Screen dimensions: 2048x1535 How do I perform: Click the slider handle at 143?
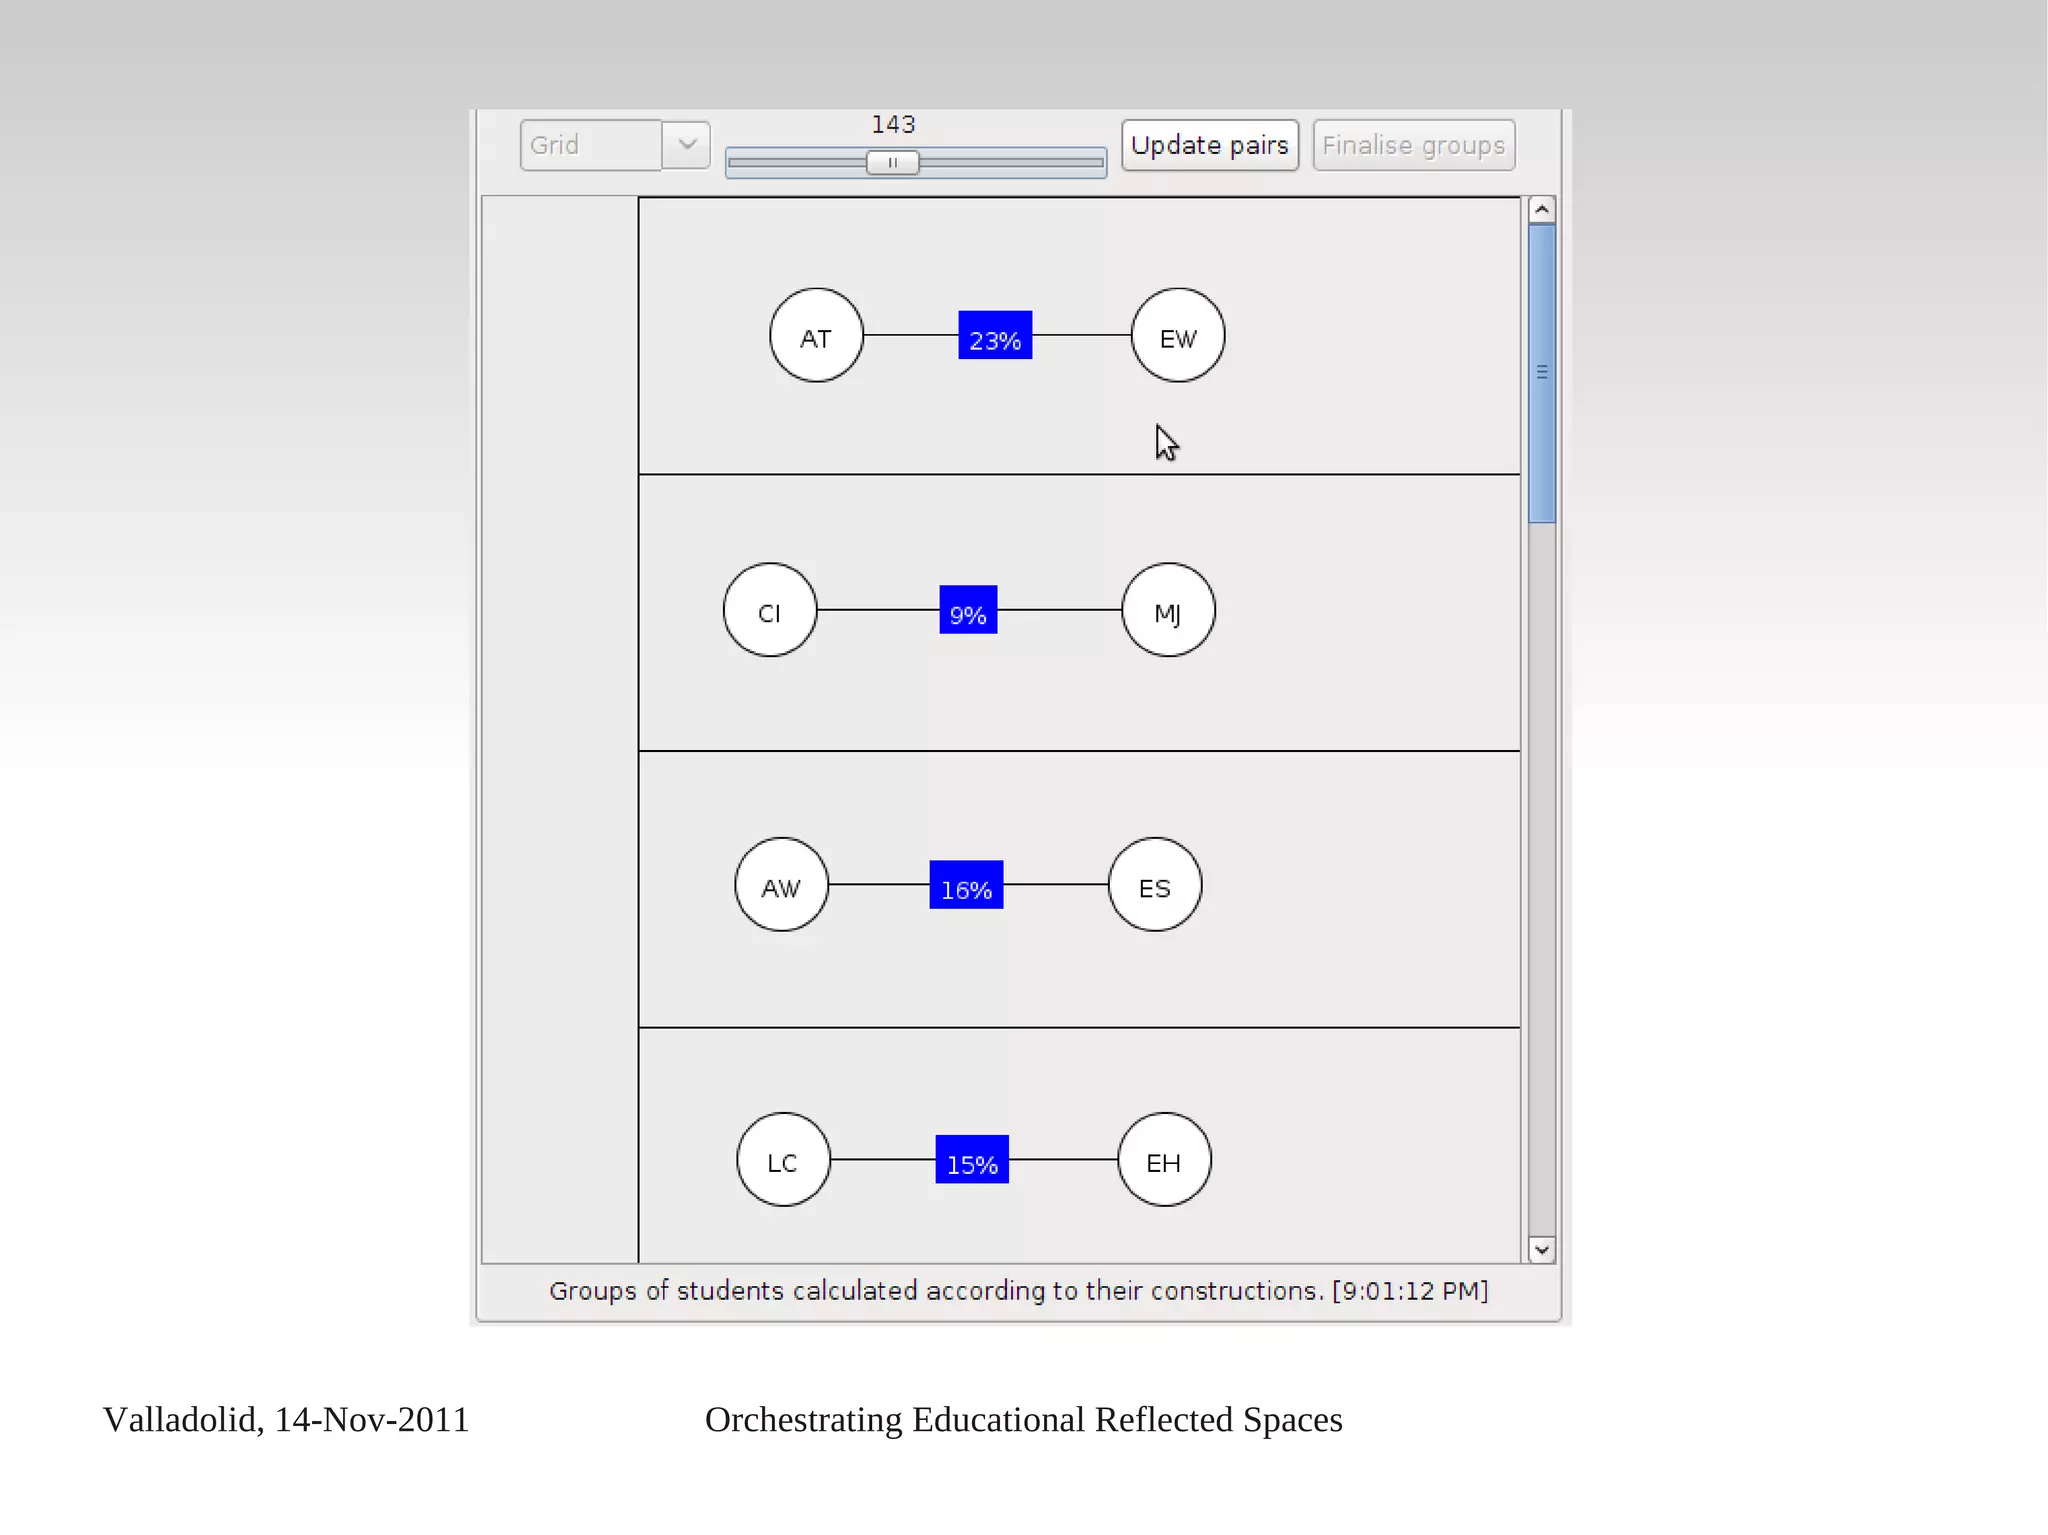[892, 162]
